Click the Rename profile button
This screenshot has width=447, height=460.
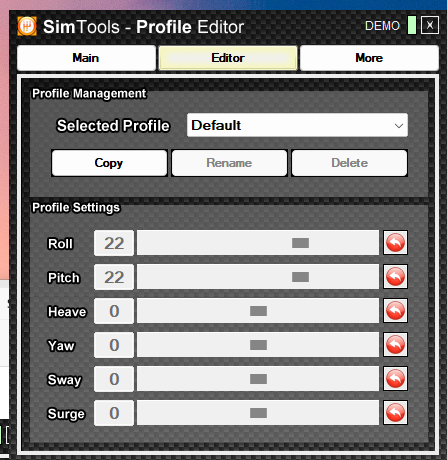tap(229, 163)
